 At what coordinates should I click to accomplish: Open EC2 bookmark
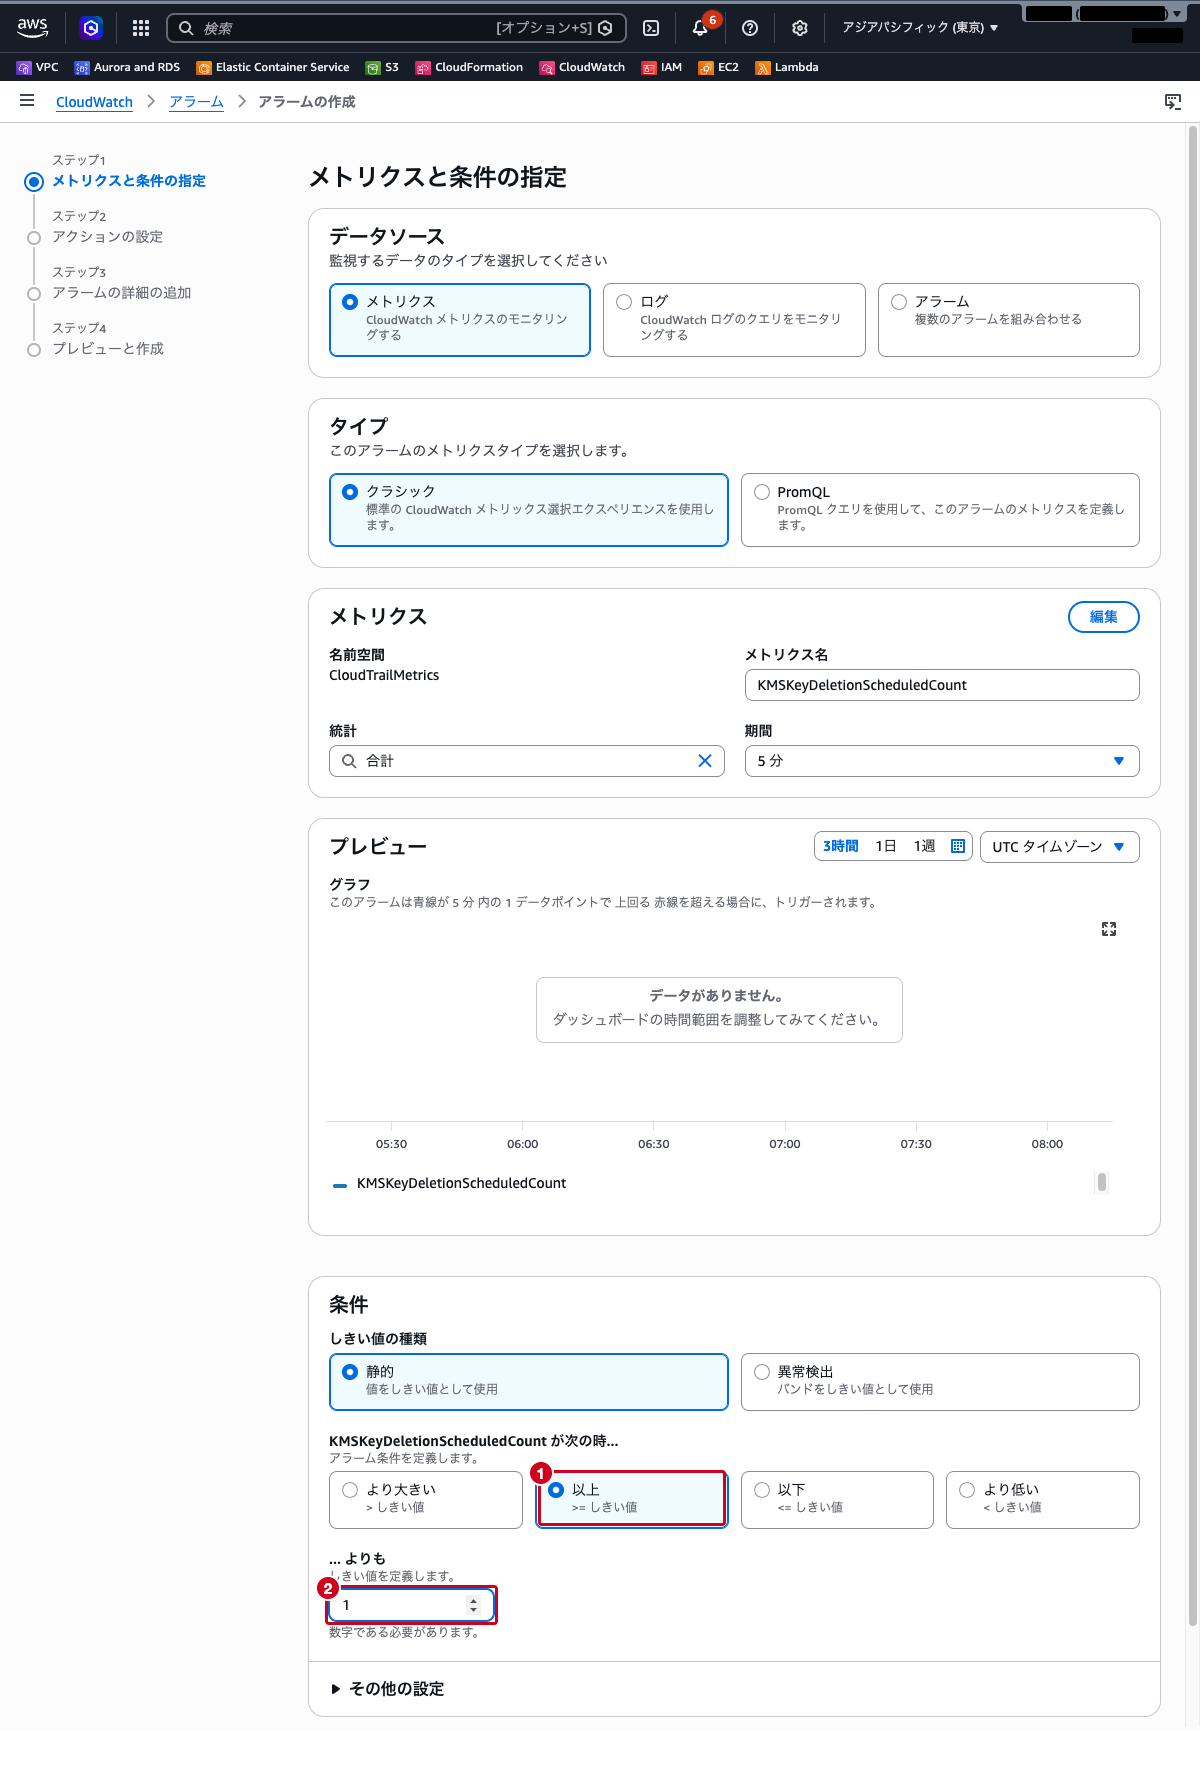[719, 67]
